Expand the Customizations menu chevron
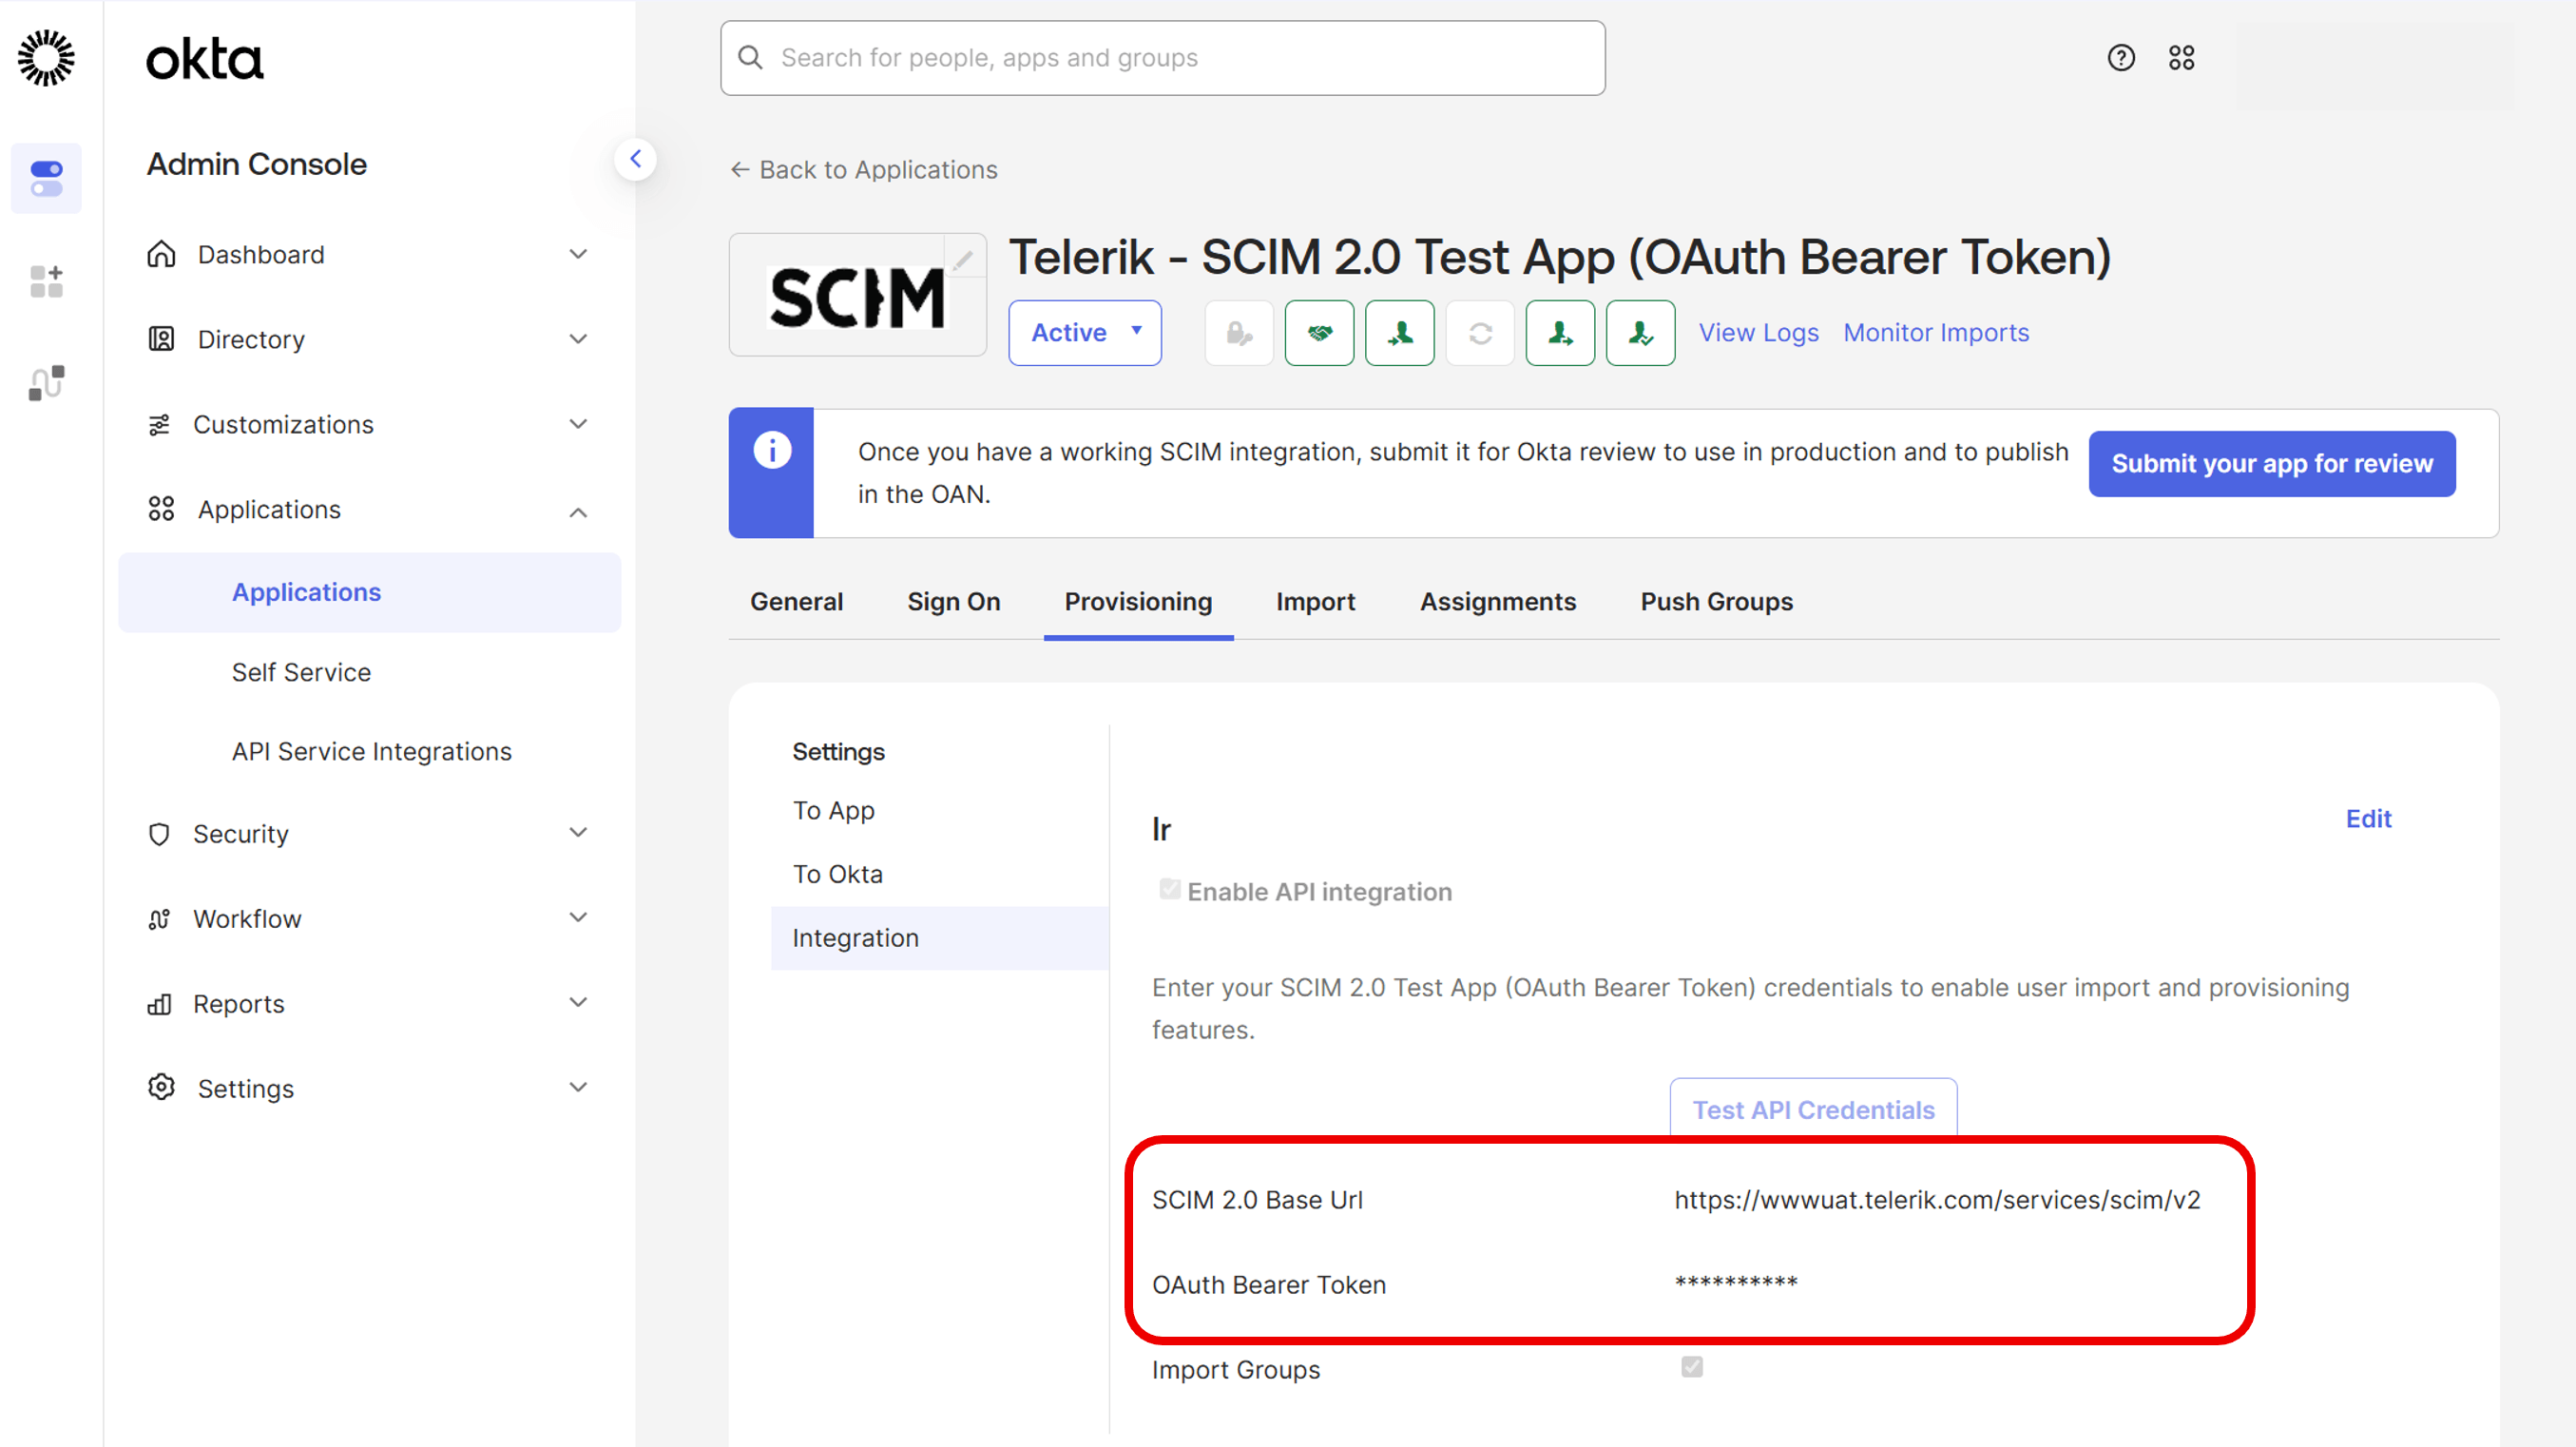The image size is (2576, 1447). pos(578,424)
